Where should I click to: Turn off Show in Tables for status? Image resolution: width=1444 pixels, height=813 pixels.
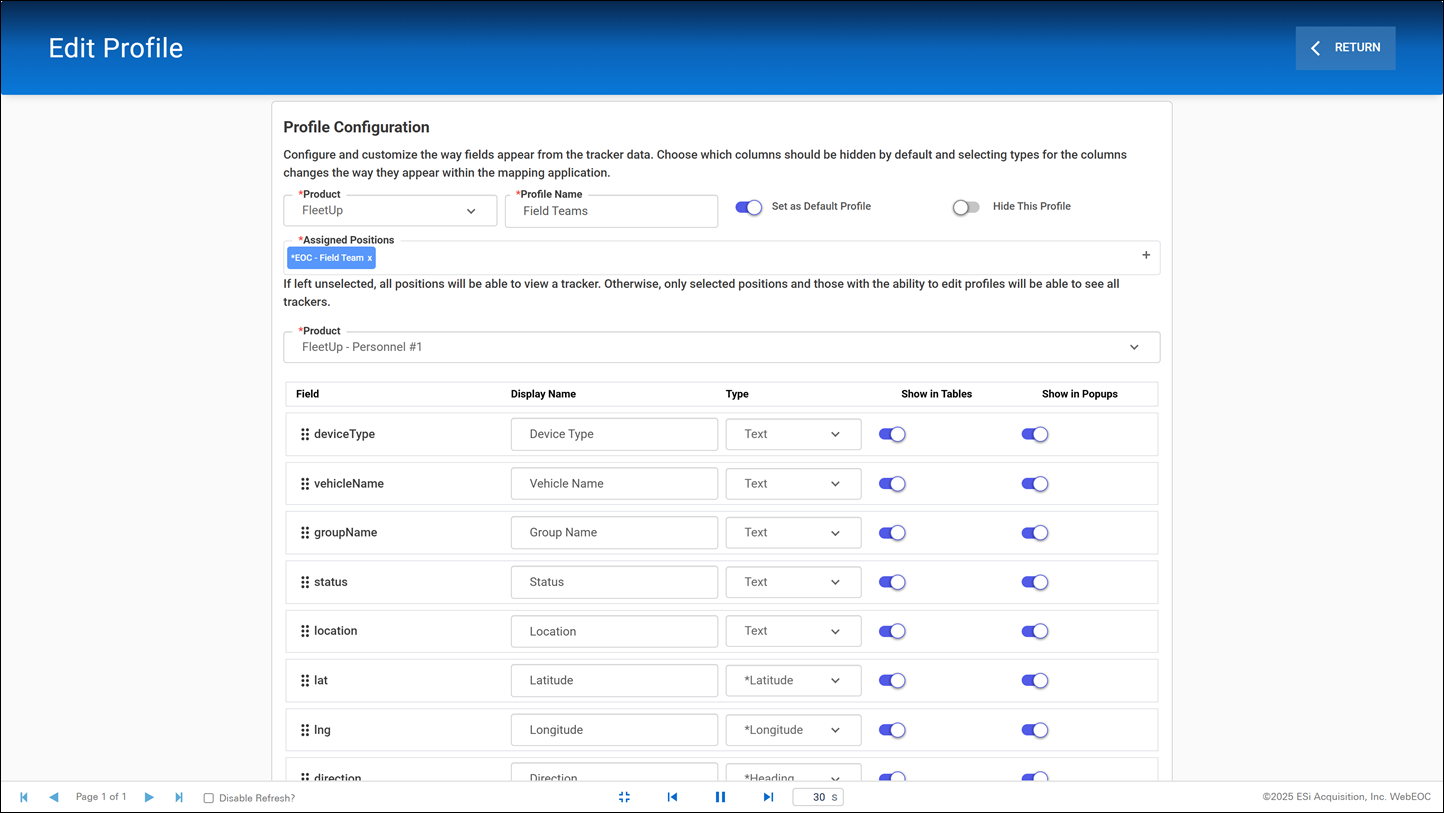[x=892, y=582]
